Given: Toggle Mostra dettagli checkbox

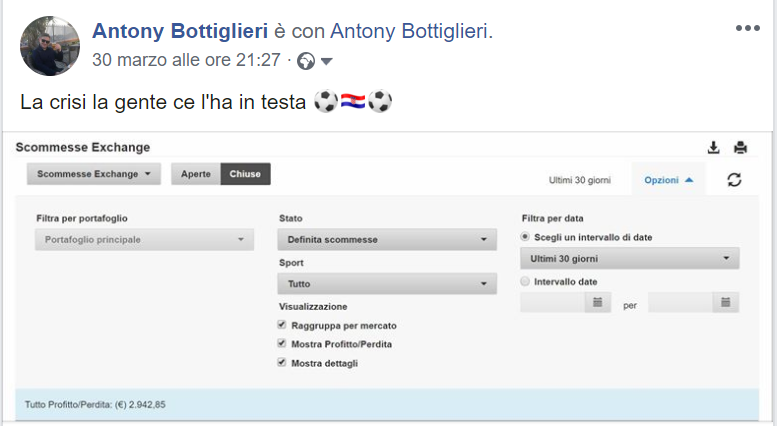Looking at the screenshot, I should point(283,363).
